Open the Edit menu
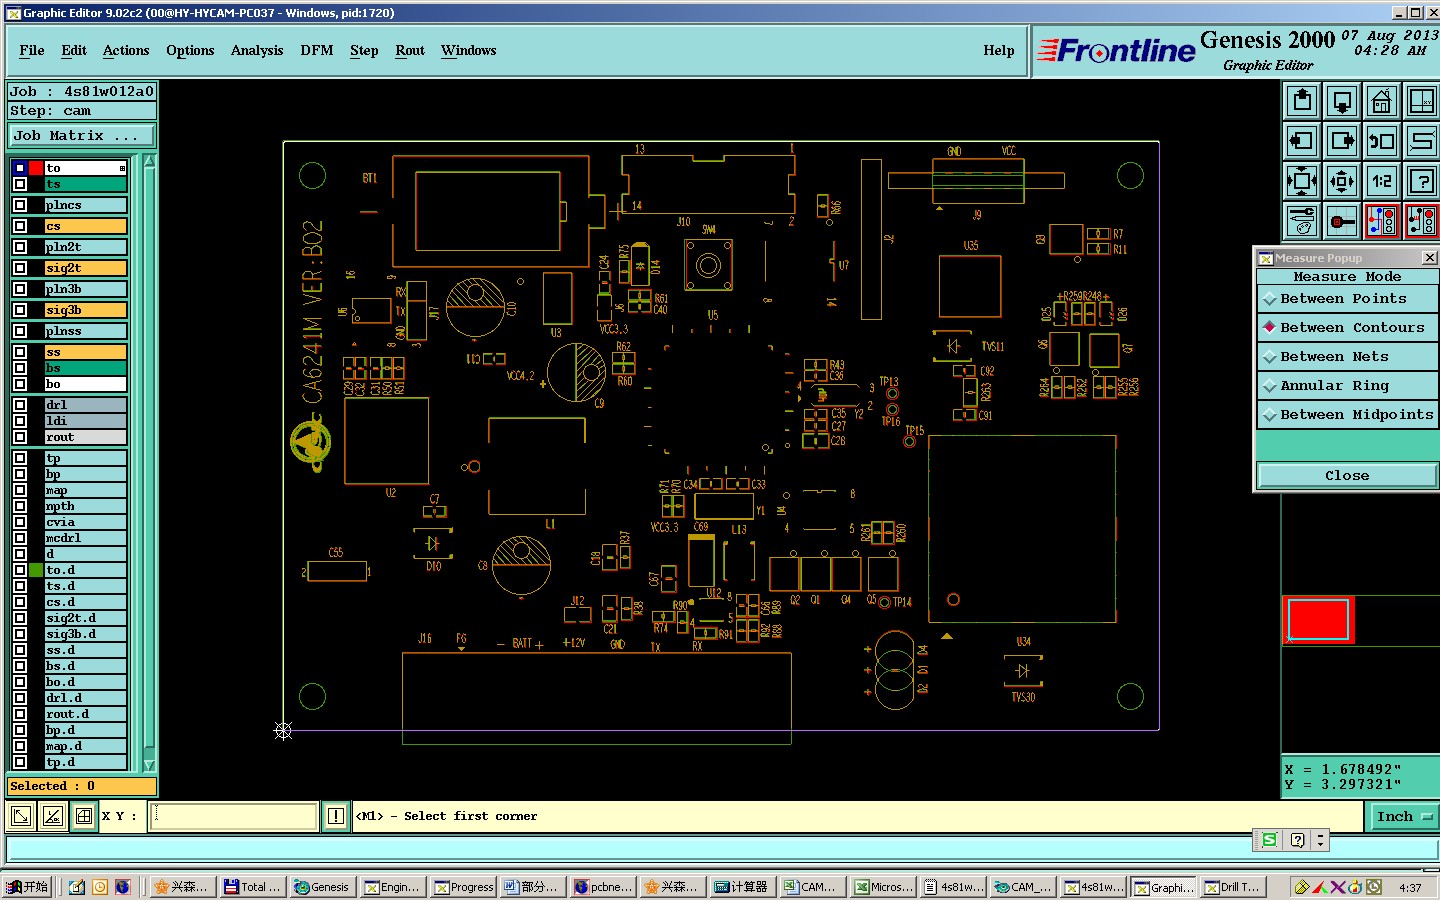The image size is (1440, 900). pos(74,50)
